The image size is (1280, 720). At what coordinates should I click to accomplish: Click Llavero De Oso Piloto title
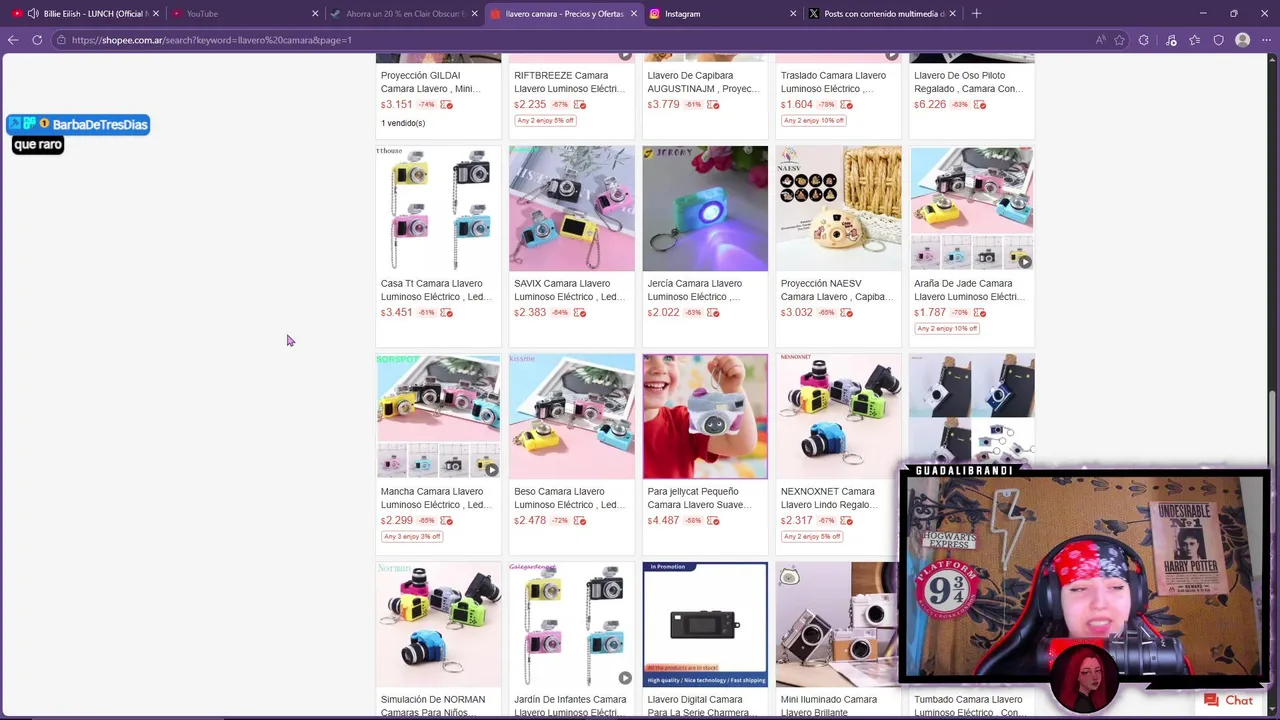(x=968, y=82)
